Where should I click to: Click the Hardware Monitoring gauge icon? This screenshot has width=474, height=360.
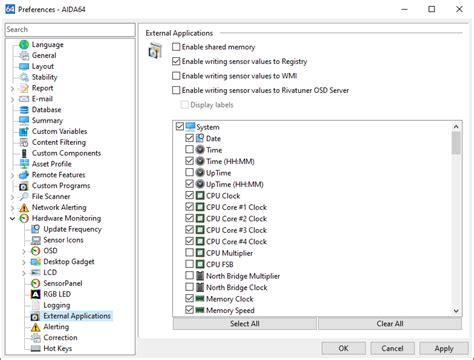[24, 218]
